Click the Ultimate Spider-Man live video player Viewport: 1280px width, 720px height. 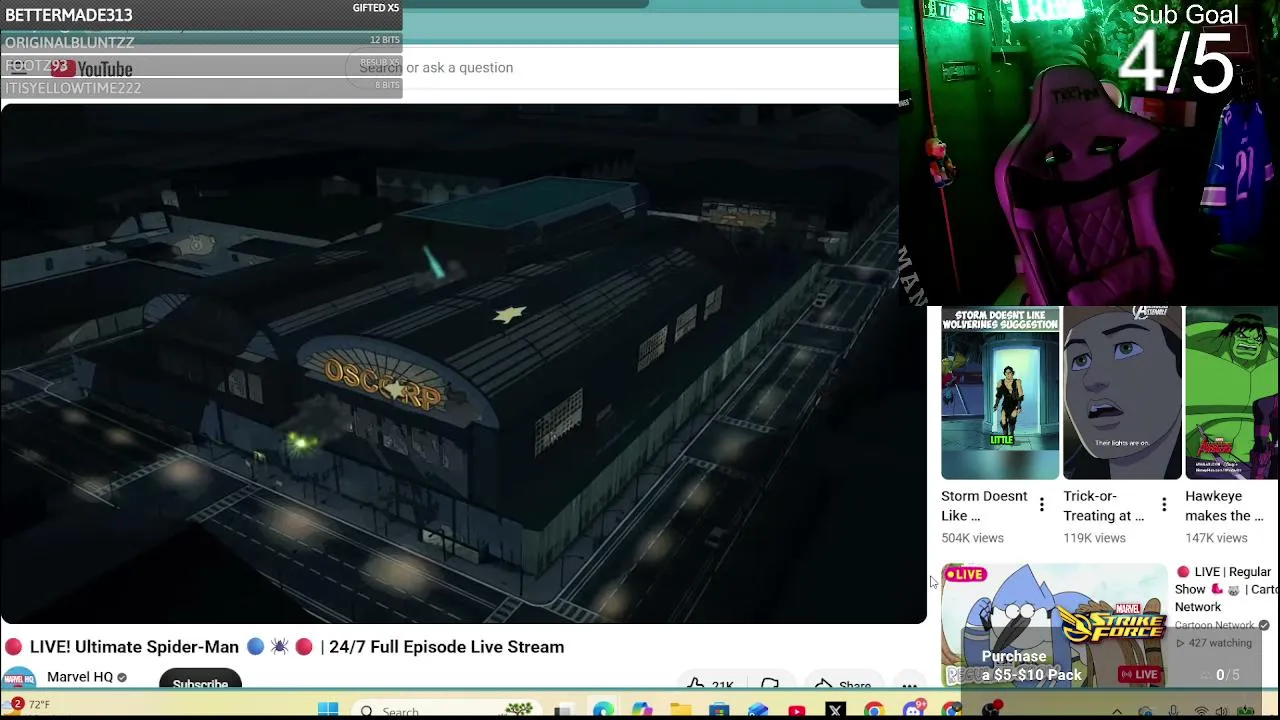(463, 363)
